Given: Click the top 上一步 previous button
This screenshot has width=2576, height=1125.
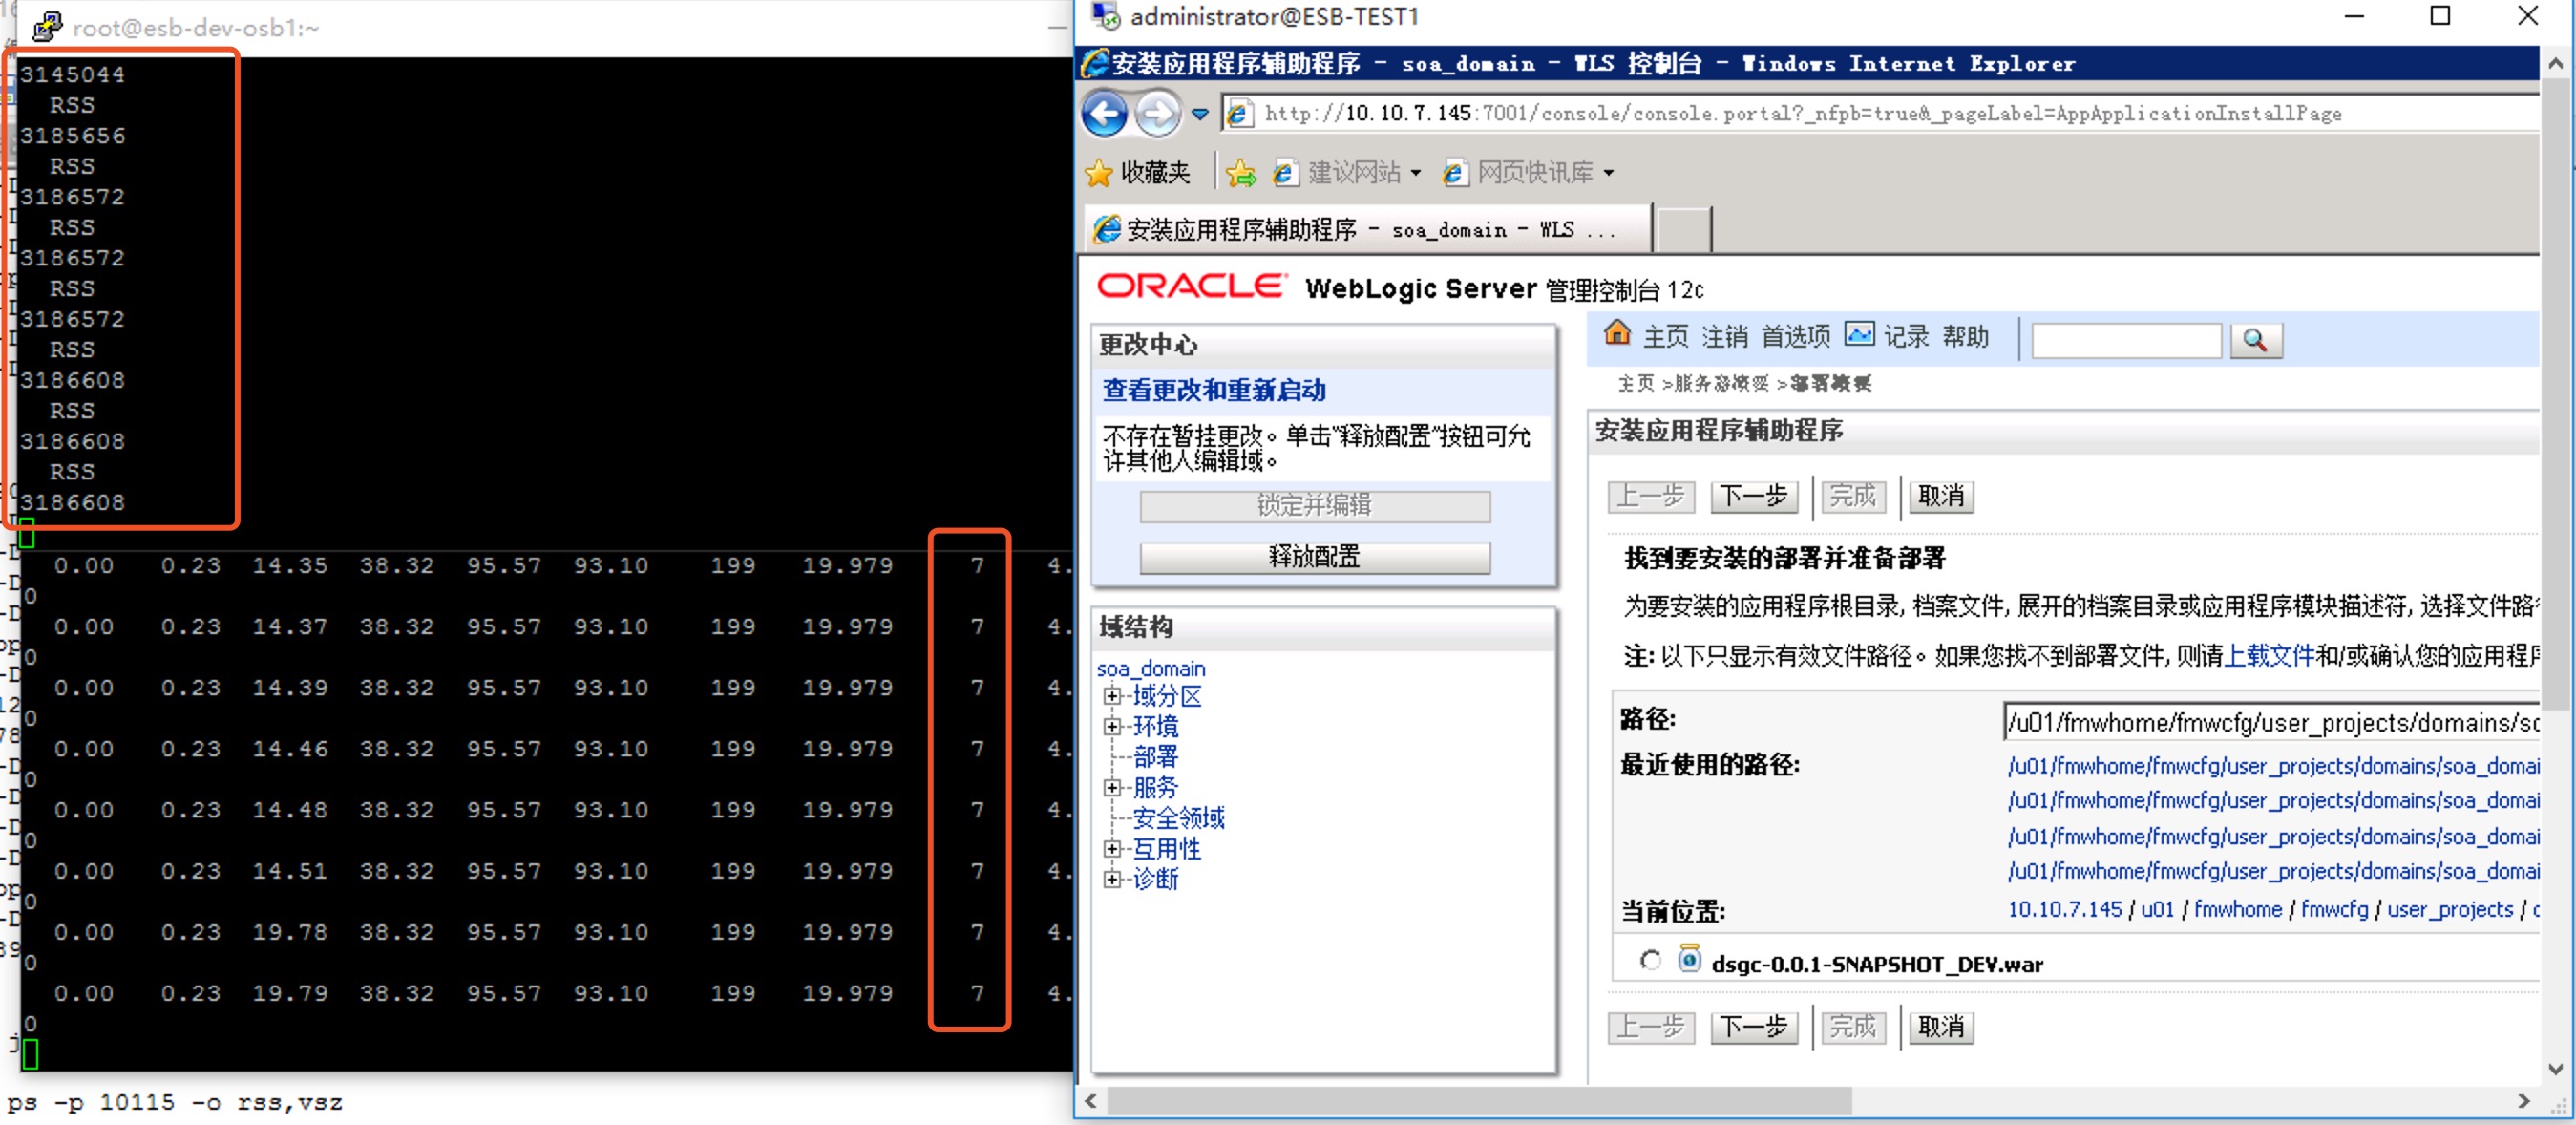Looking at the screenshot, I should 1651,496.
